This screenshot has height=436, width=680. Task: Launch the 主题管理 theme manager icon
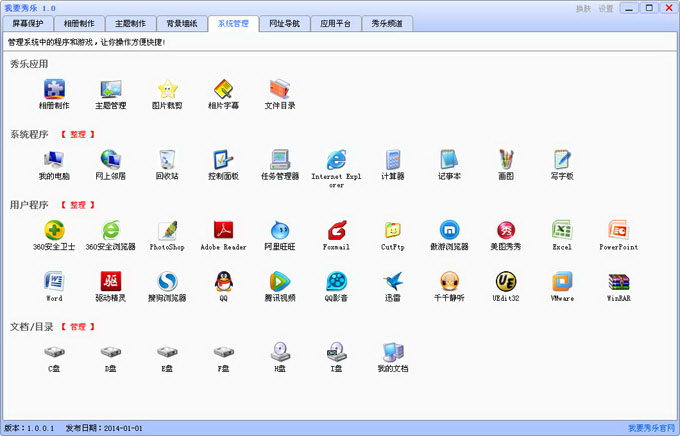click(x=111, y=89)
